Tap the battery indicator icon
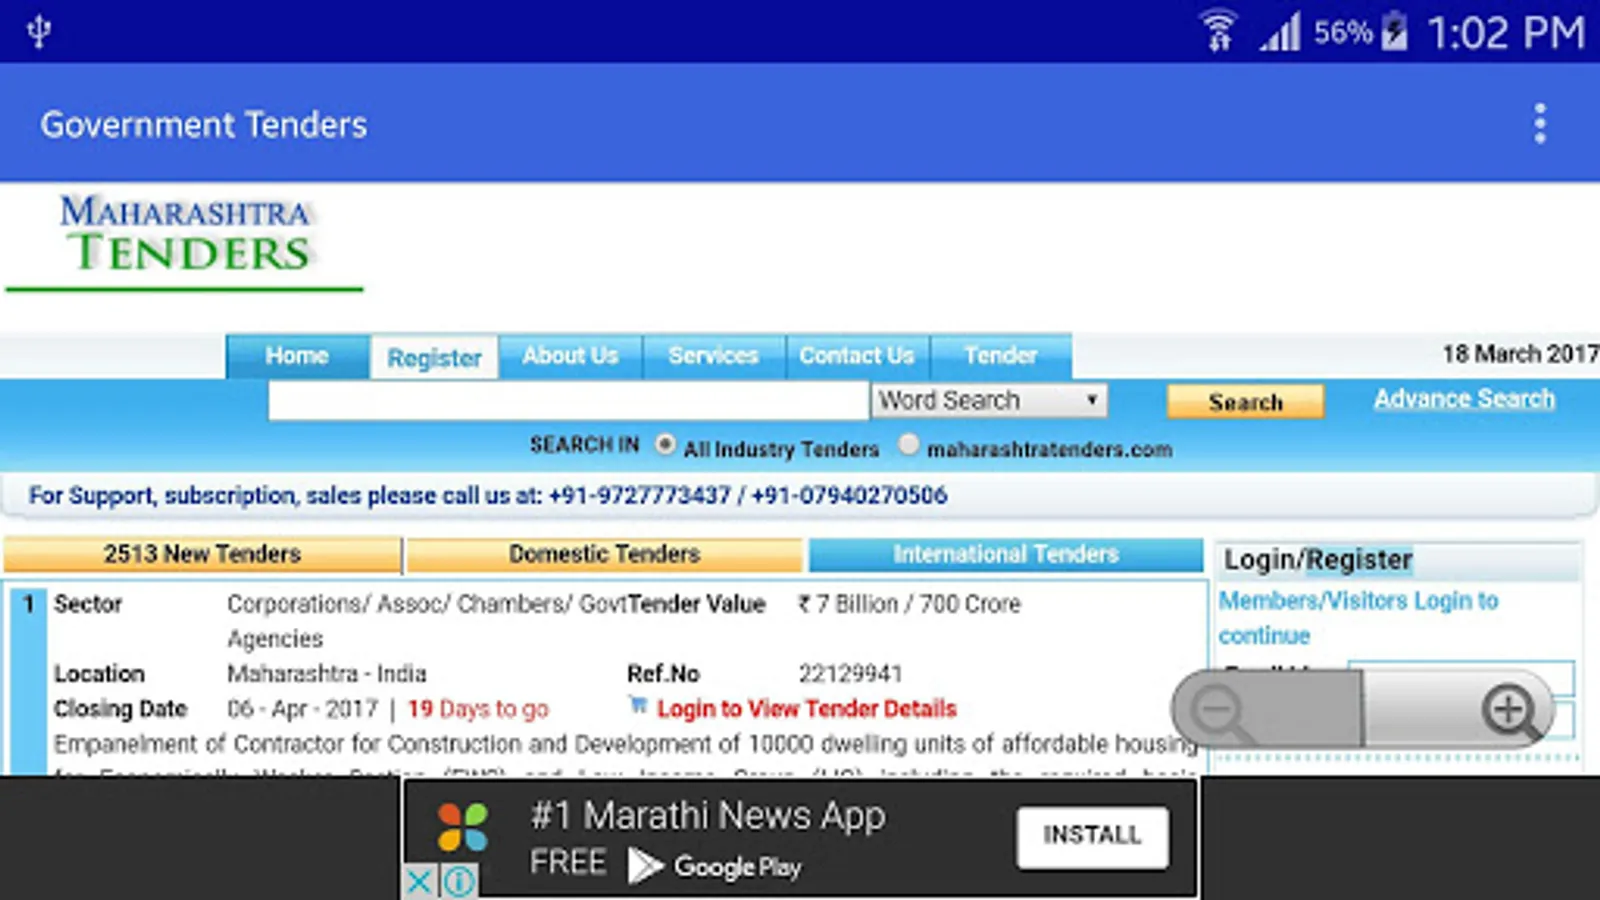 click(x=1394, y=31)
